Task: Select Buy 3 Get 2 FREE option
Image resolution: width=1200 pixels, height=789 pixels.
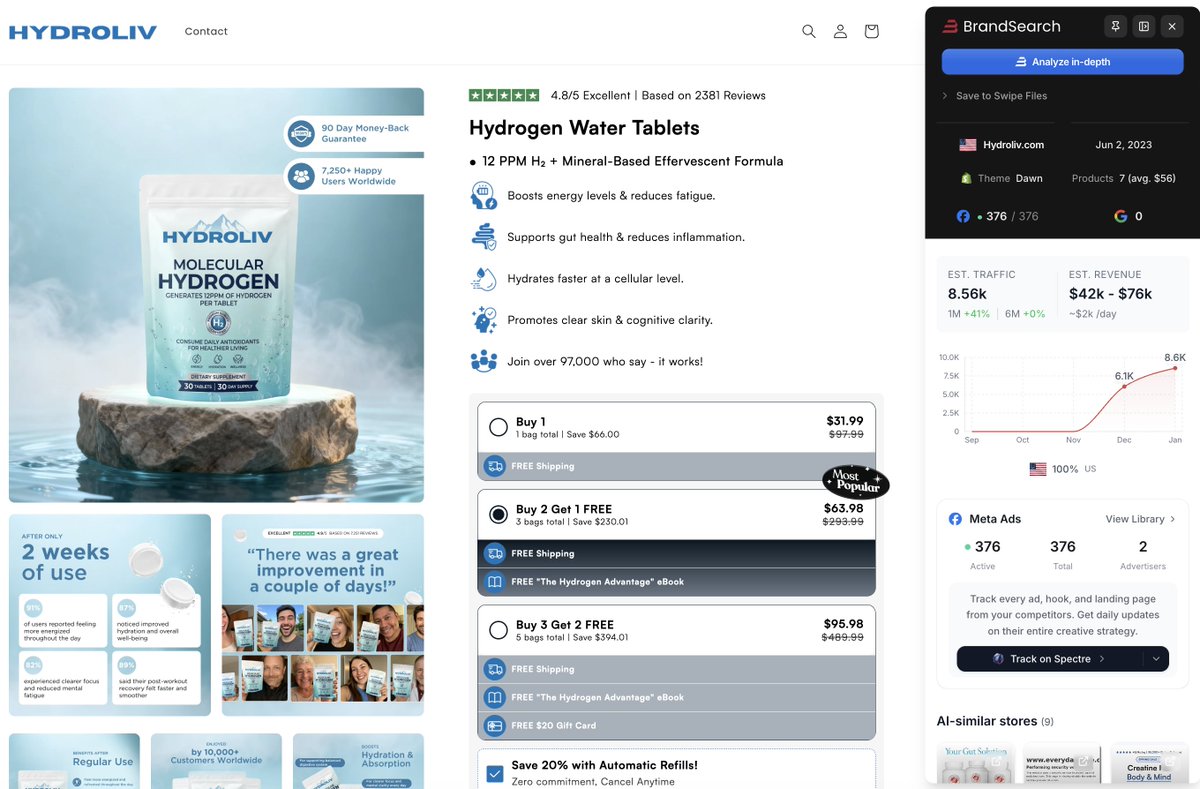Action: point(498,631)
